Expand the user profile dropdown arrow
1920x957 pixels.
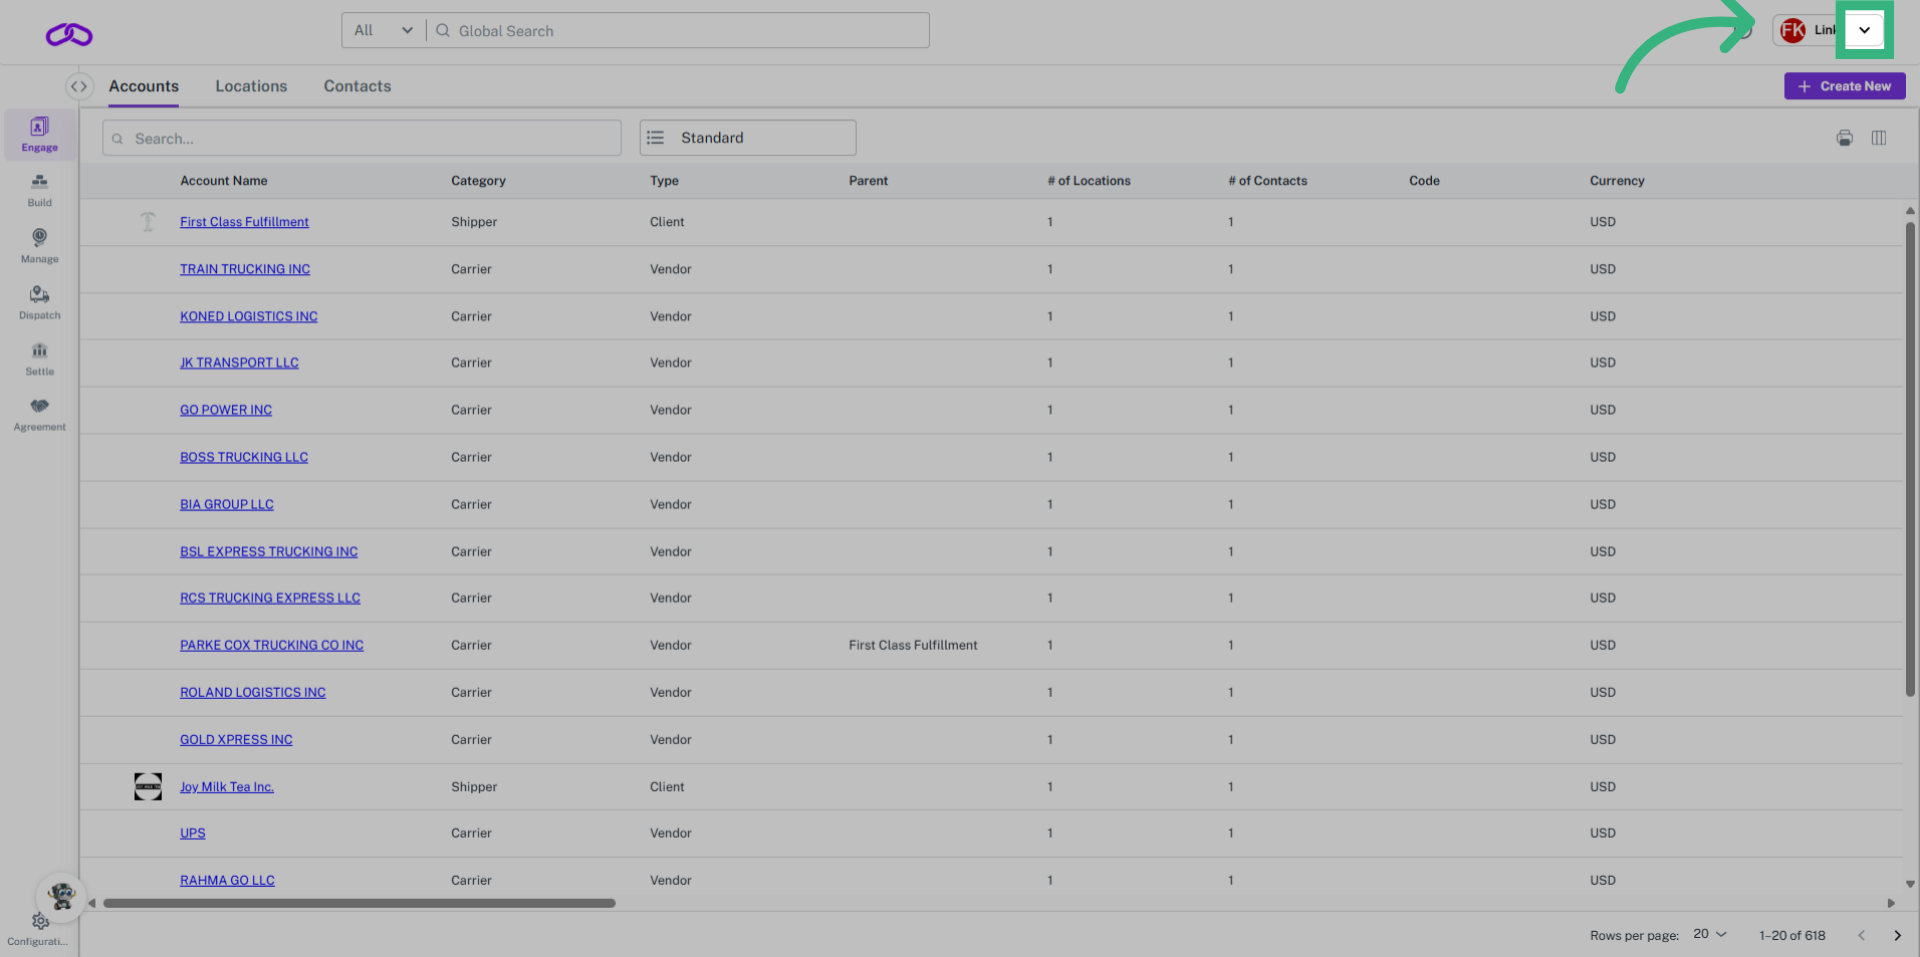tap(1864, 30)
